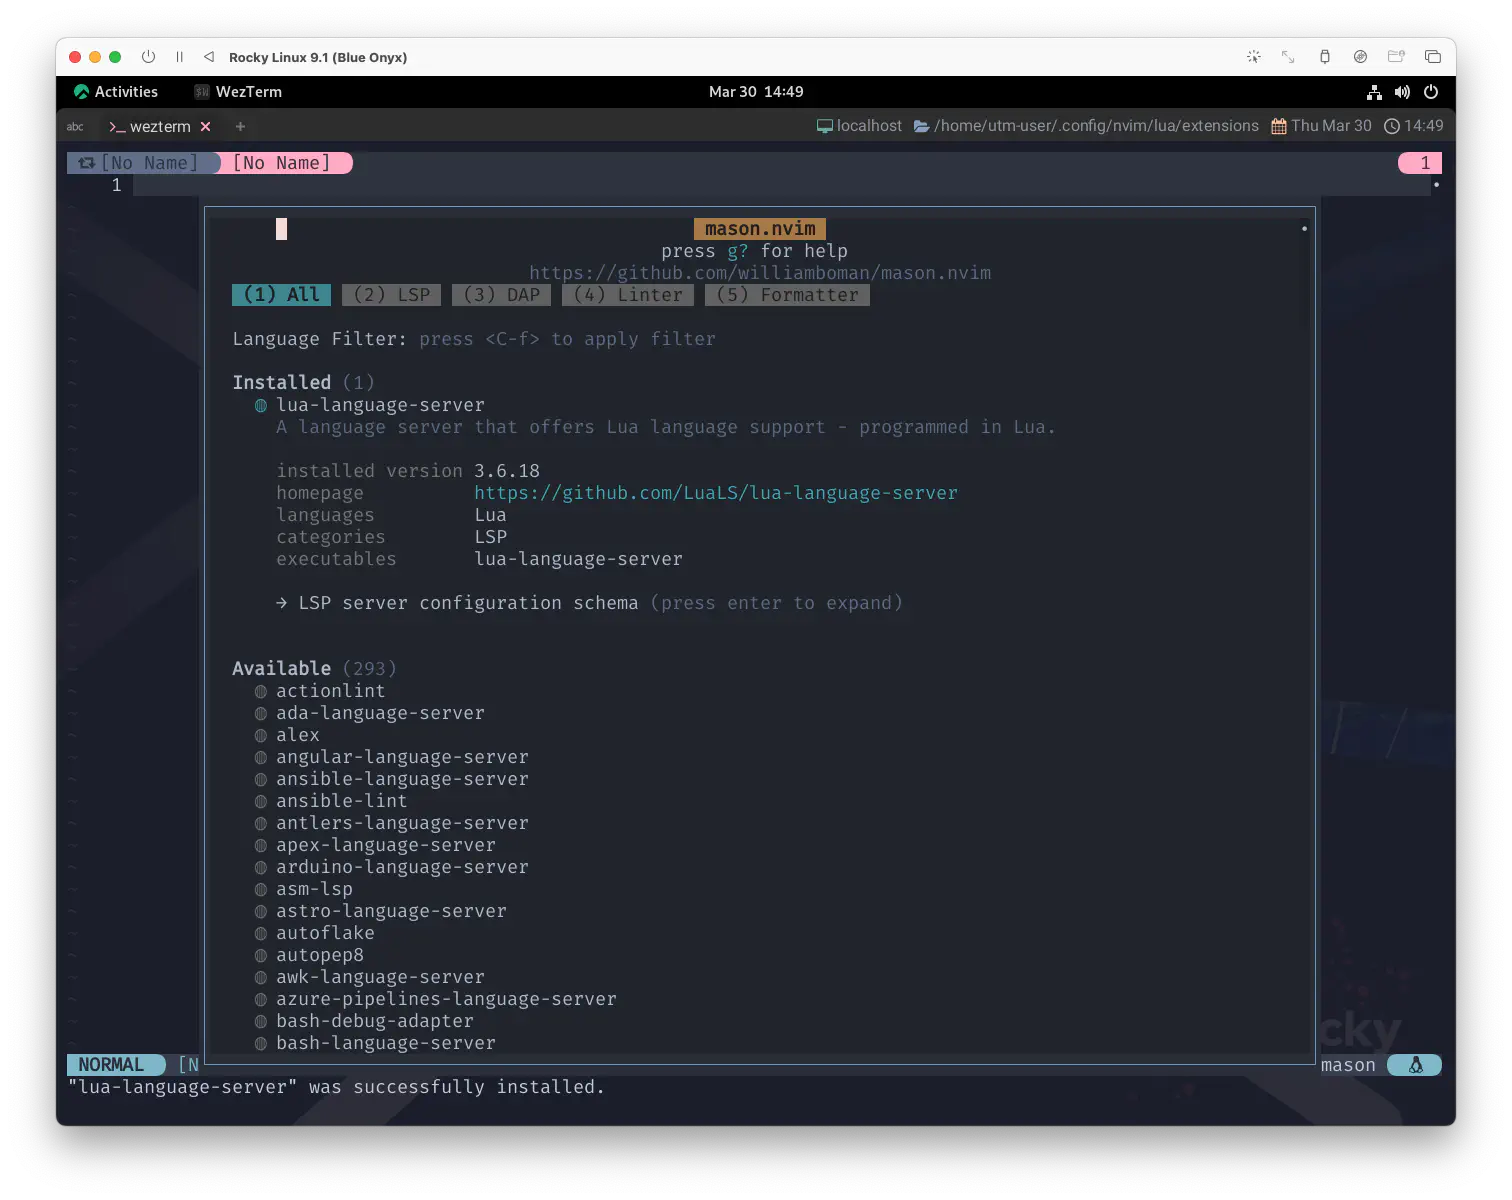Viewport: 1512px width, 1200px height.
Task: Add a new WezTerm tab
Action: click(240, 127)
